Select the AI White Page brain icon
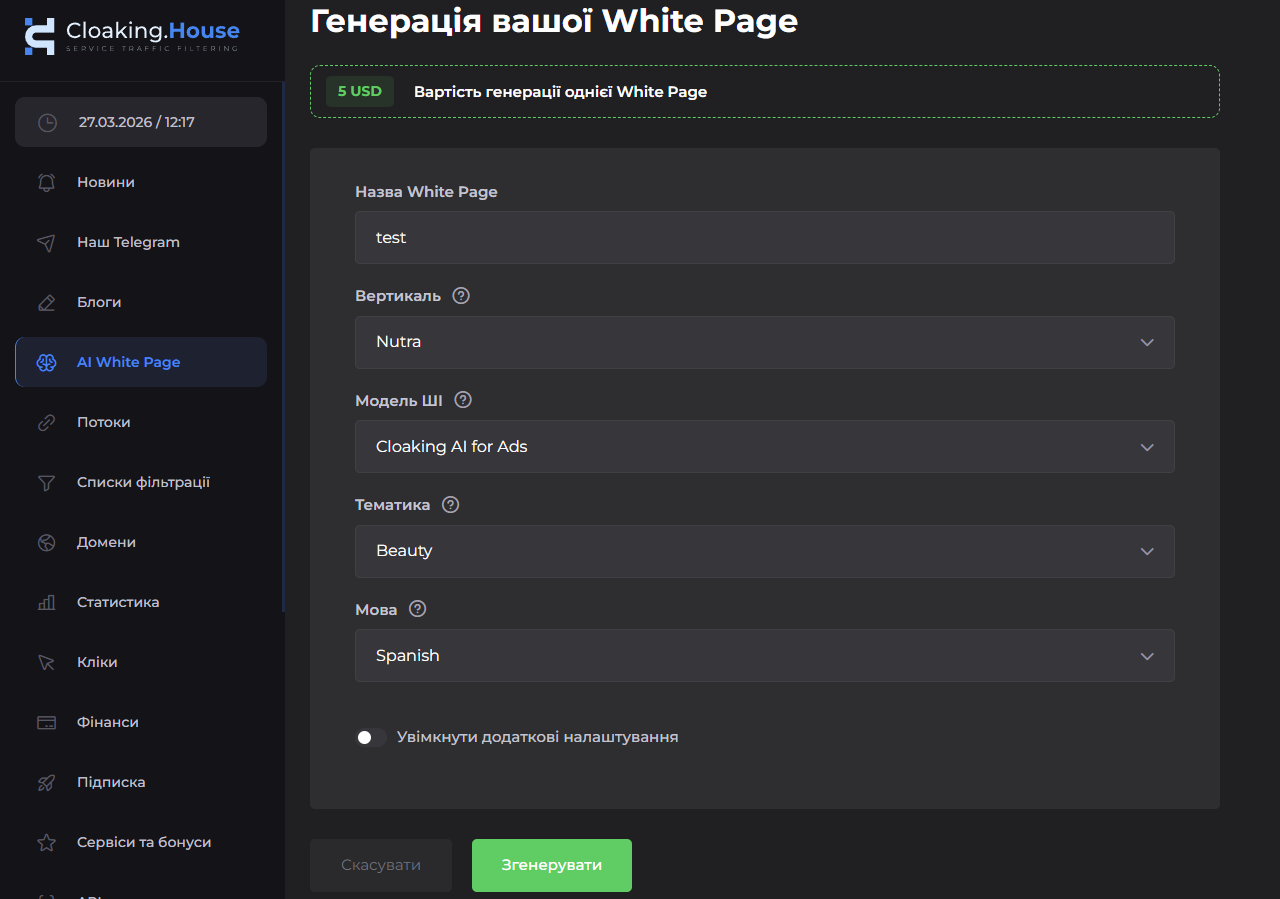The image size is (1280, 899). pyautogui.click(x=46, y=362)
